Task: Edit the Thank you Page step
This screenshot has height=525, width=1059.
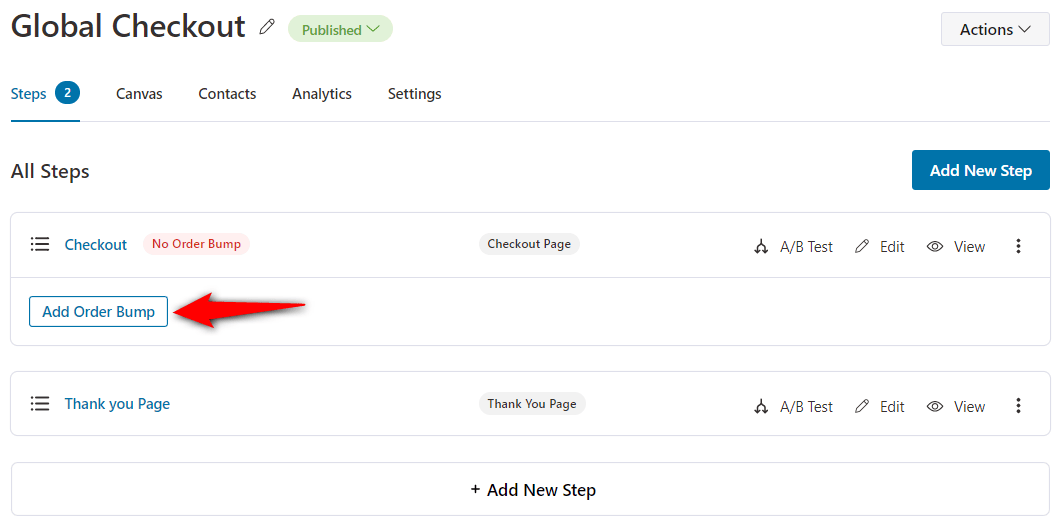Action: [x=879, y=406]
